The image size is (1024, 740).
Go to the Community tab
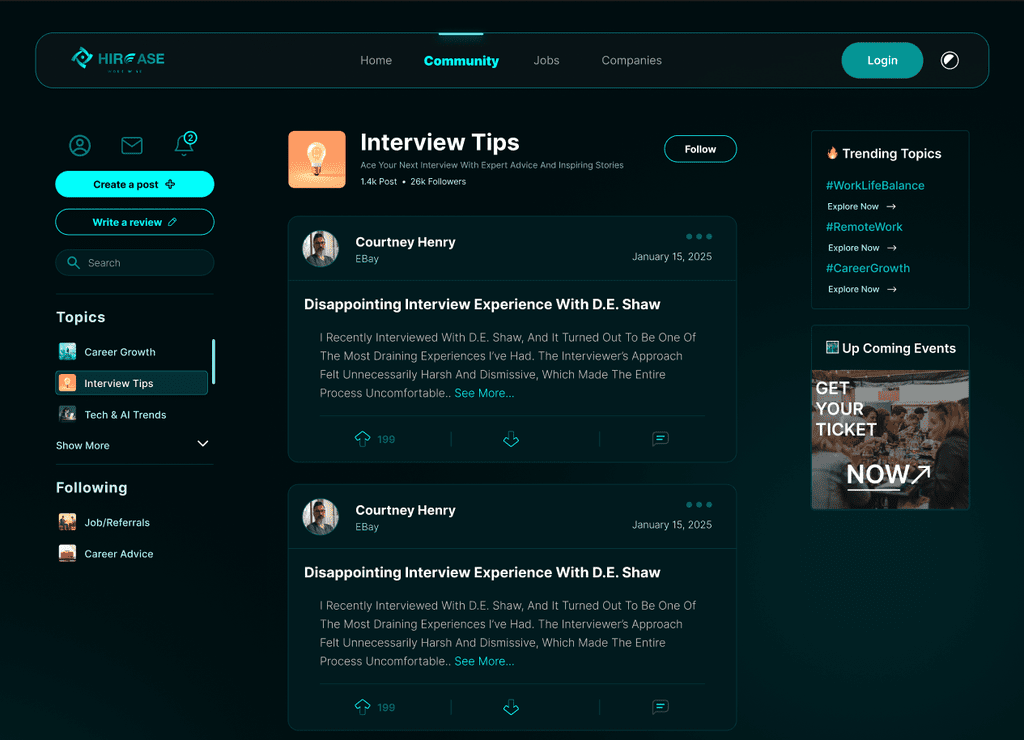pyautogui.click(x=461, y=61)
